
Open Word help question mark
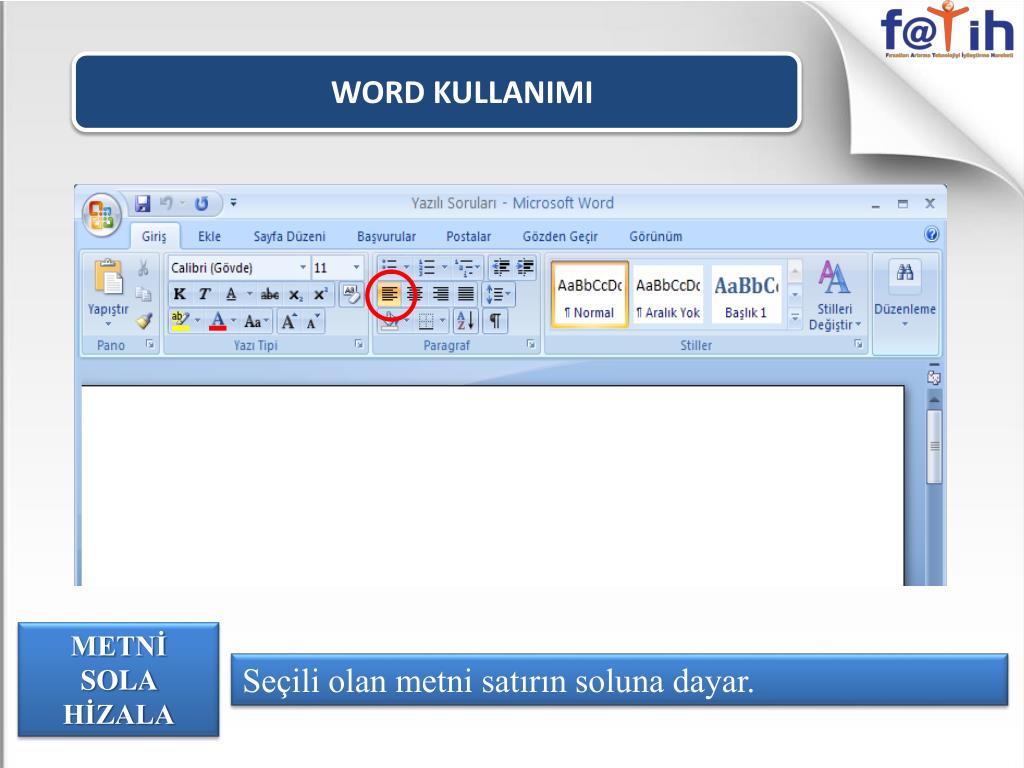point(932,234)
